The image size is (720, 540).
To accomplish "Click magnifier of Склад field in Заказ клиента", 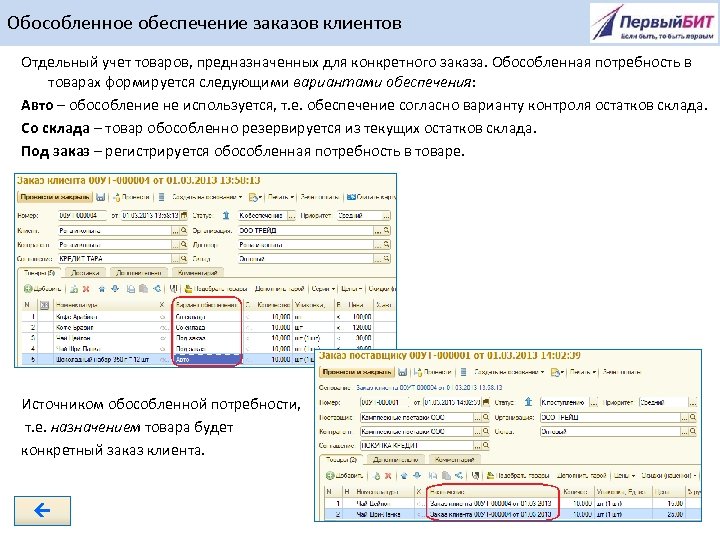I will (387, 259).
